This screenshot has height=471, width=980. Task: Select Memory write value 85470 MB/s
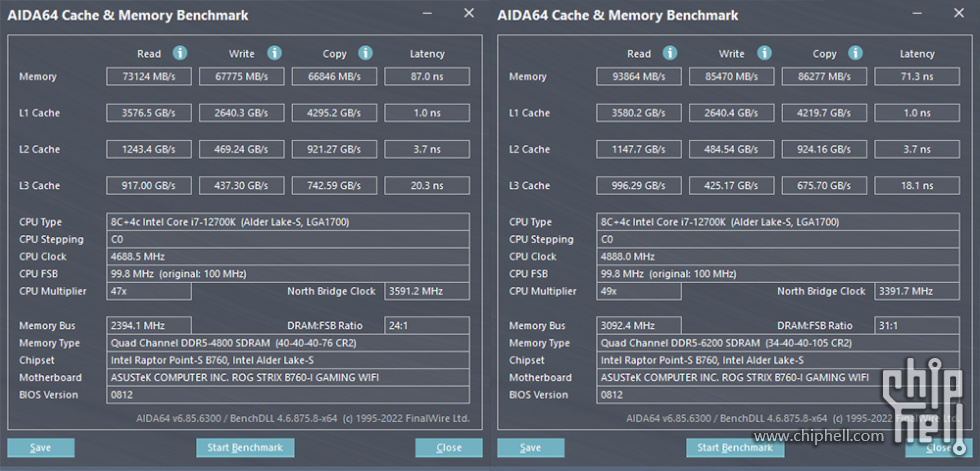(731, 77)
